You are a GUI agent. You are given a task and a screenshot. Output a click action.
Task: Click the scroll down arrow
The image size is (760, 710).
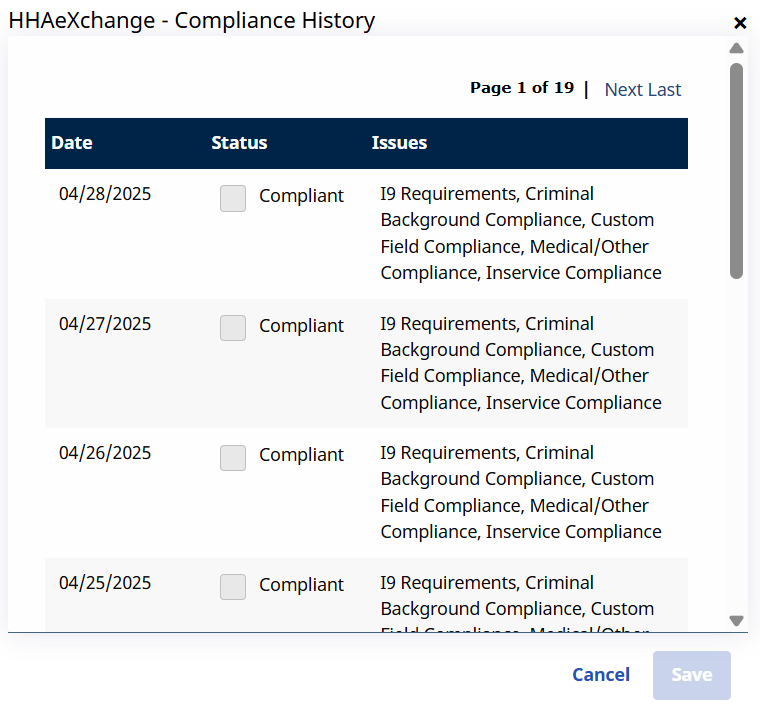click(737, 621)
